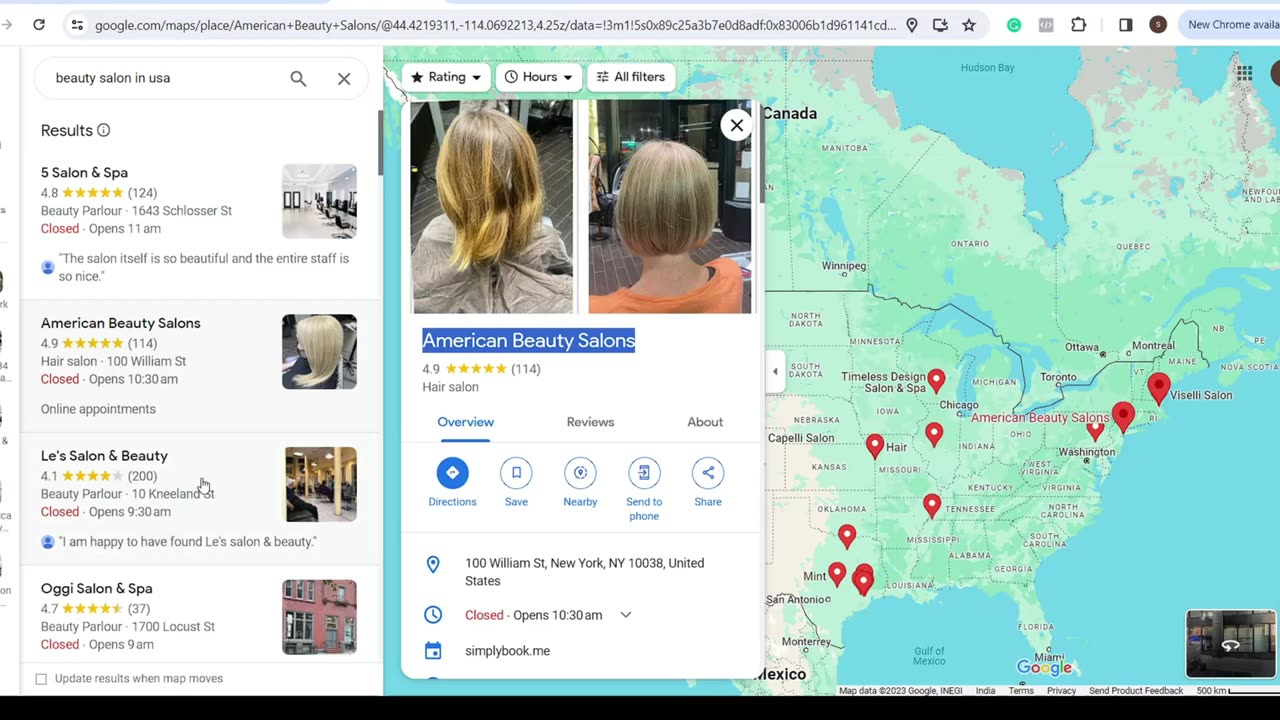Click the Chrome profile avatar
Image resolution: width=1280 pixels, height=720 pixels.
click(1158, 25)
